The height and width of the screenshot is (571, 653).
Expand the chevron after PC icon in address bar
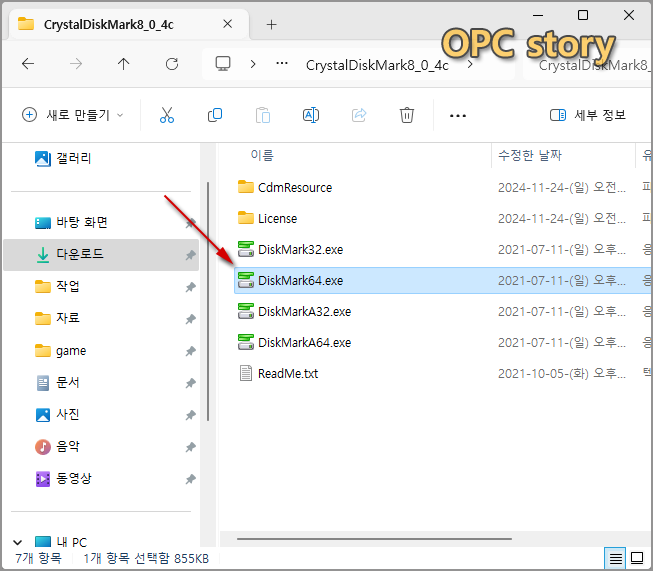tap(253, 64)
